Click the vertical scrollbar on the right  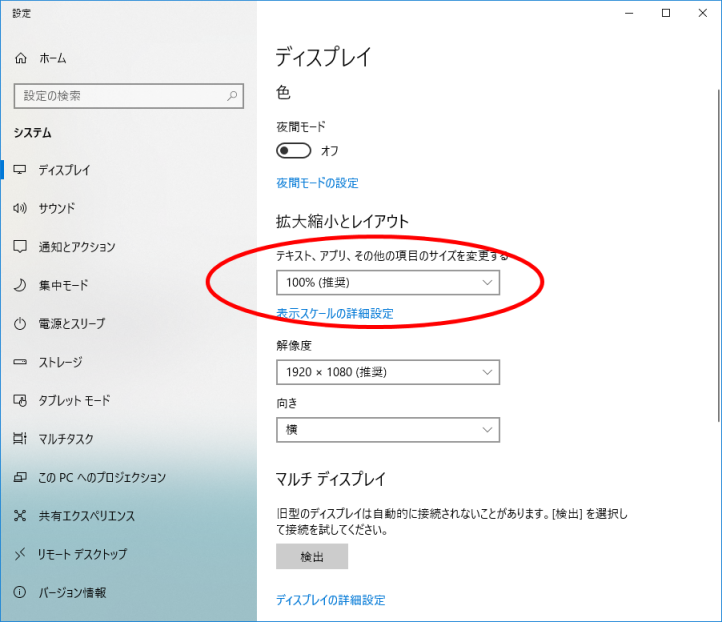[719, 256]
